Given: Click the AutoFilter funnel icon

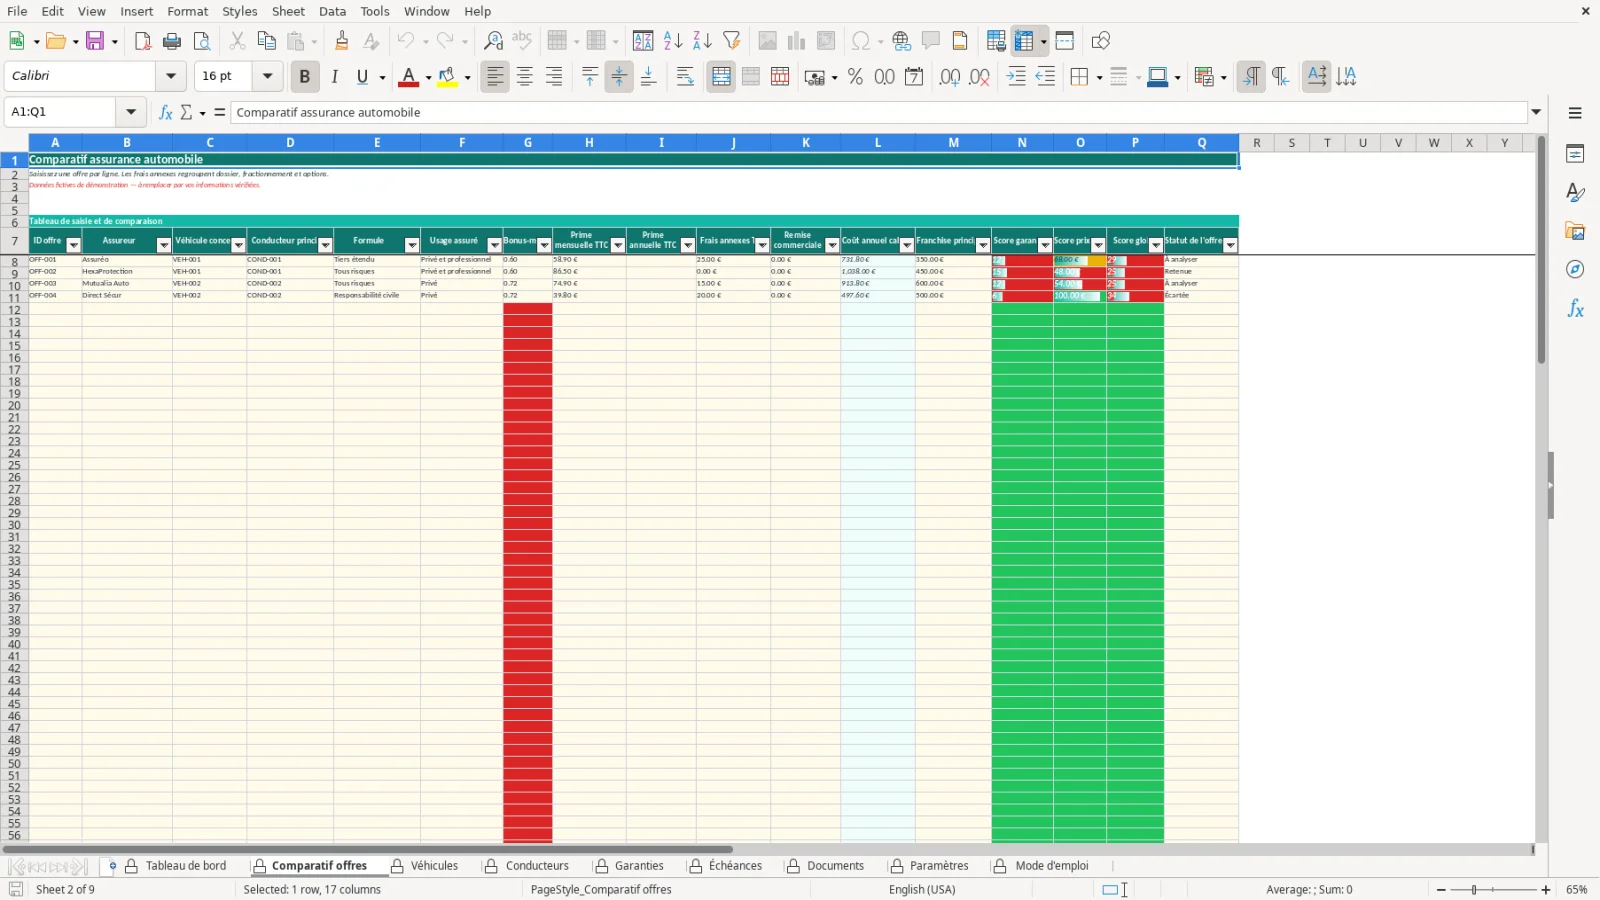Looking at the screenshot, I should (732, 41).
